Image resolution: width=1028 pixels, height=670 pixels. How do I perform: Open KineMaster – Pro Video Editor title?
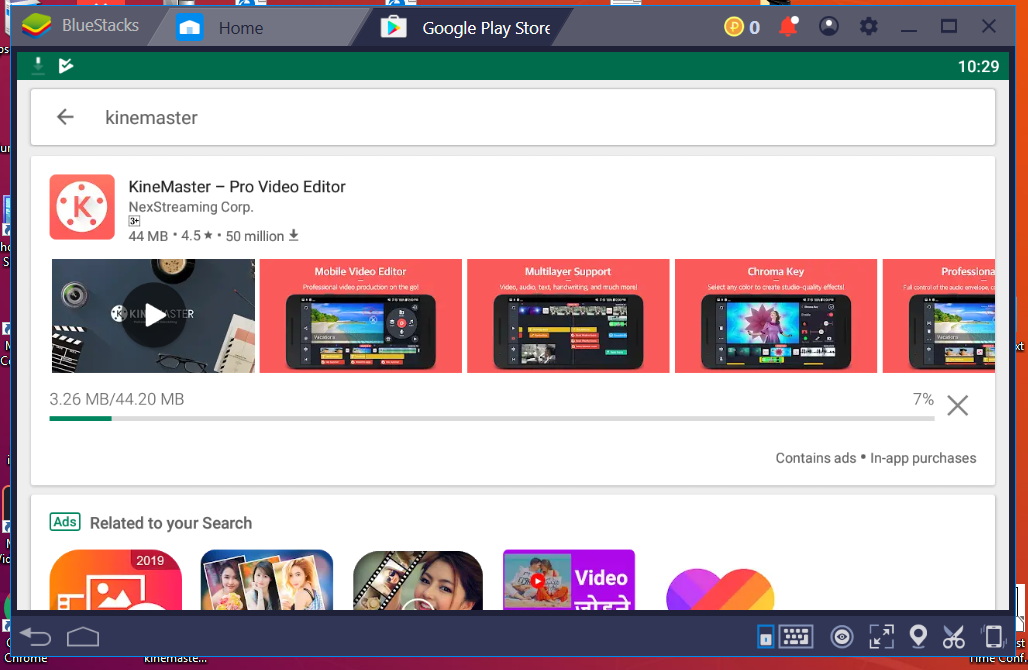coord(237,187)
